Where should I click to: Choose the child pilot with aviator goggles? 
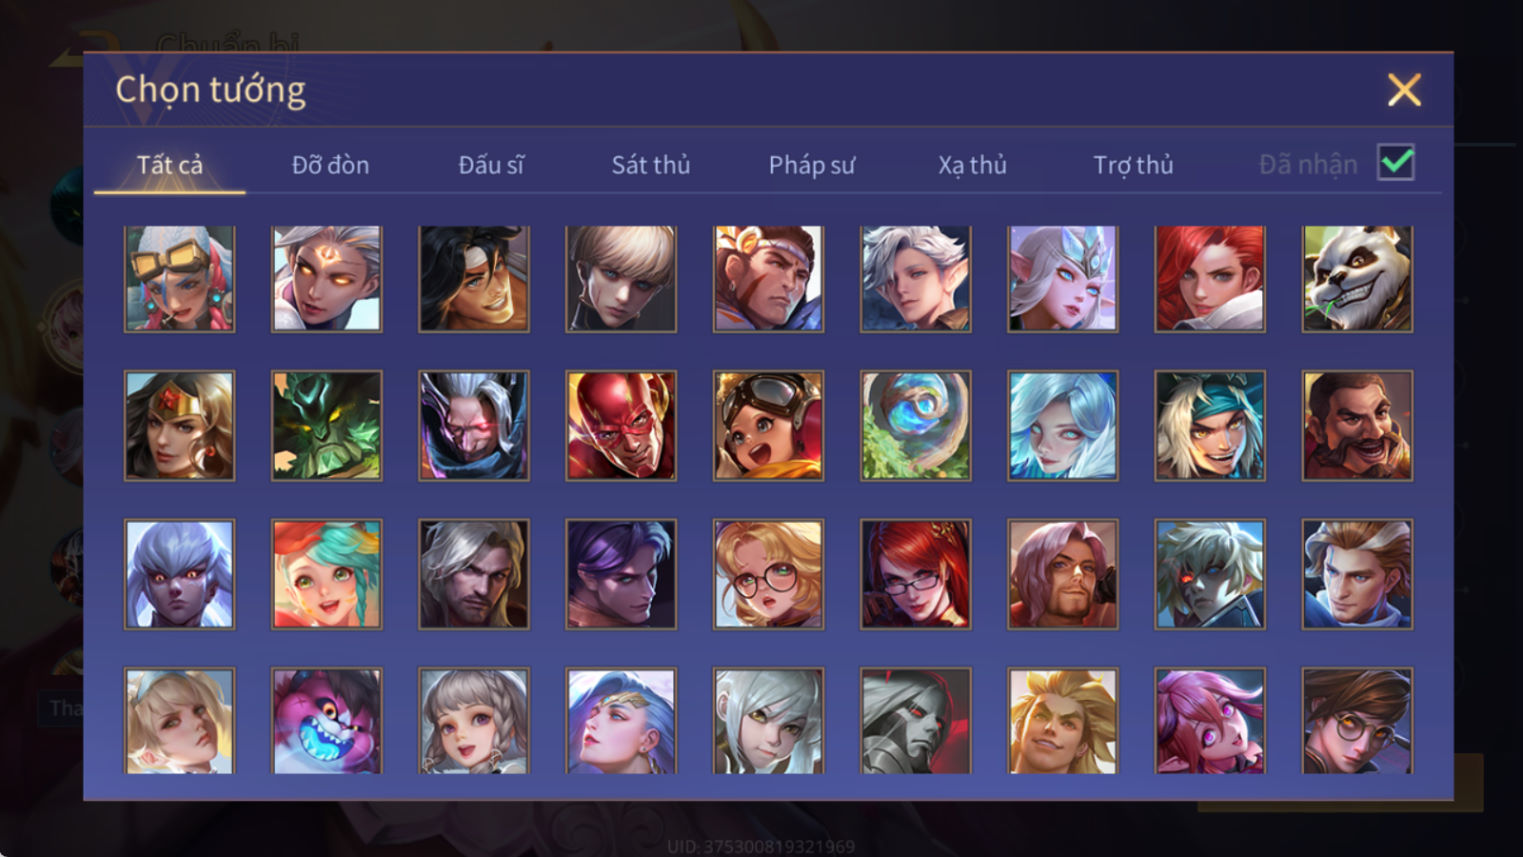768,425
